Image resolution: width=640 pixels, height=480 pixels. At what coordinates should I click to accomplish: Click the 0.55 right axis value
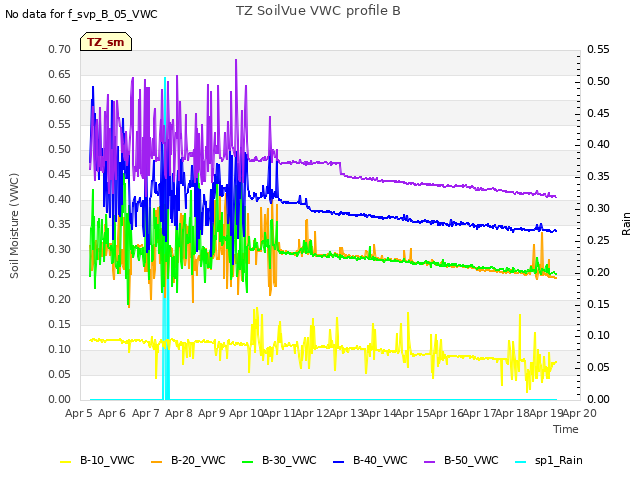[x=598, y=49]
